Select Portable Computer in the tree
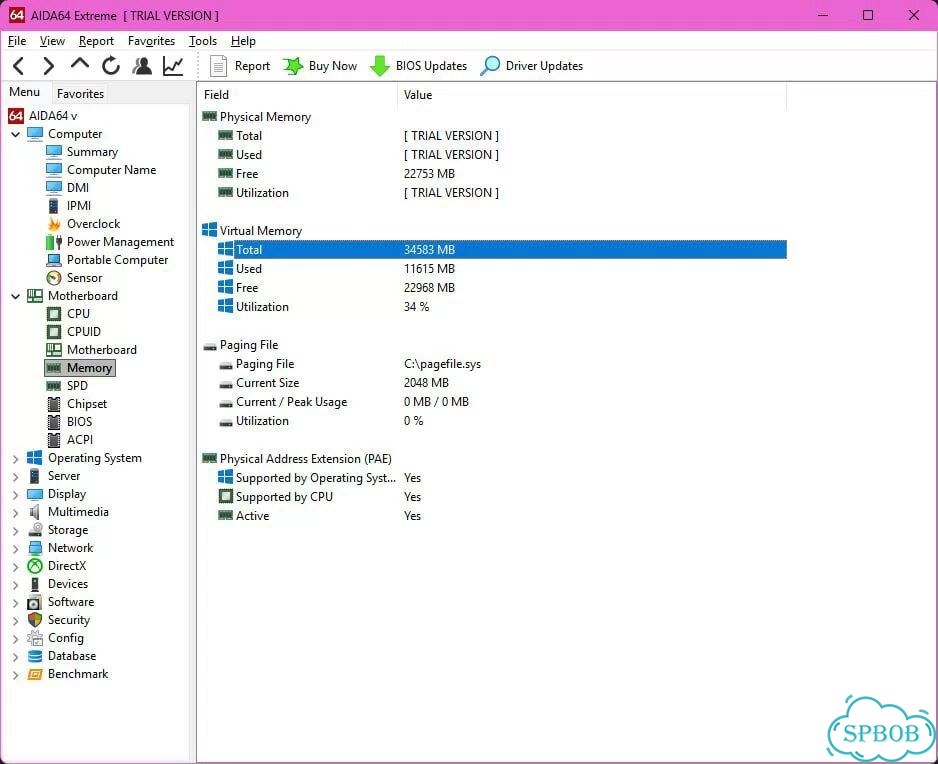This screenshot has width=938, height=764. coord(117,260)
